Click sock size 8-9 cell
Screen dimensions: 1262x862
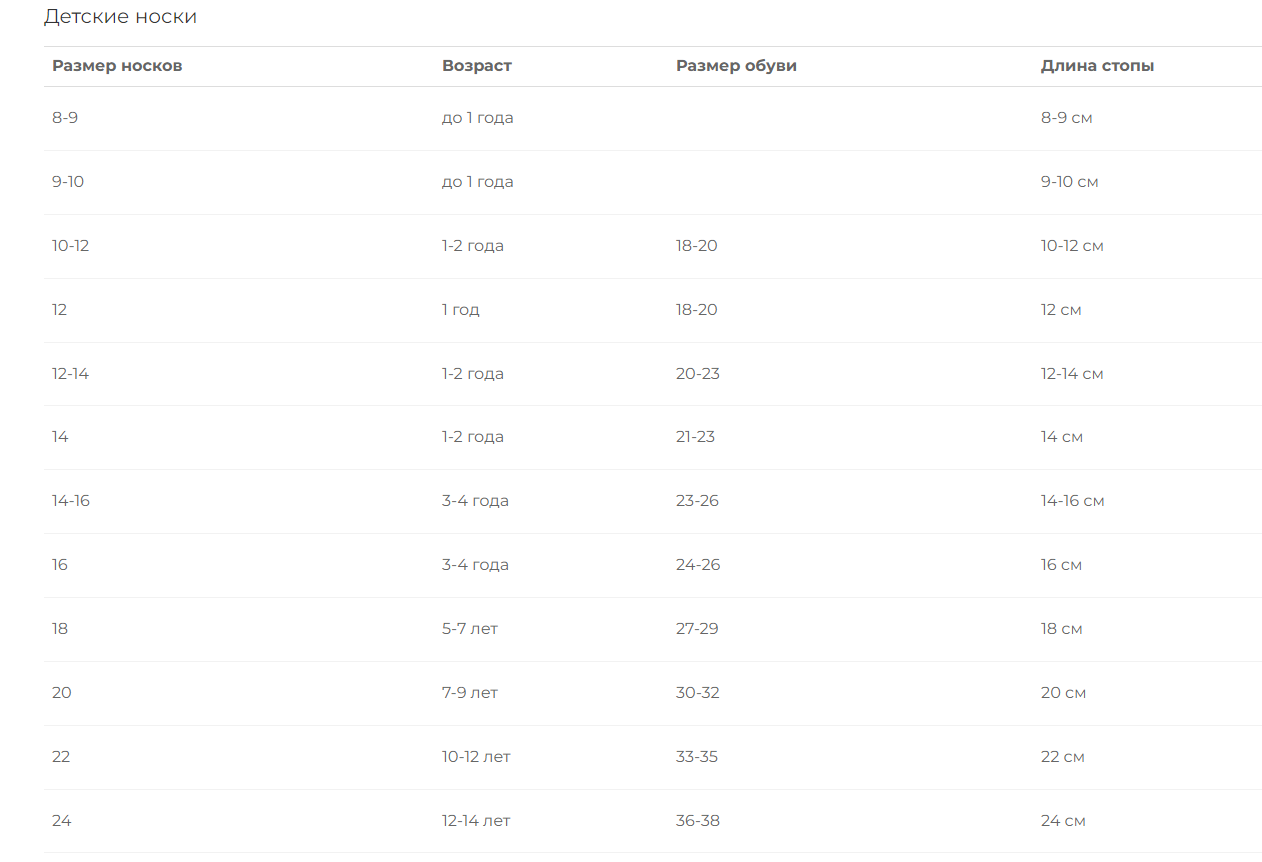[65, 118]
